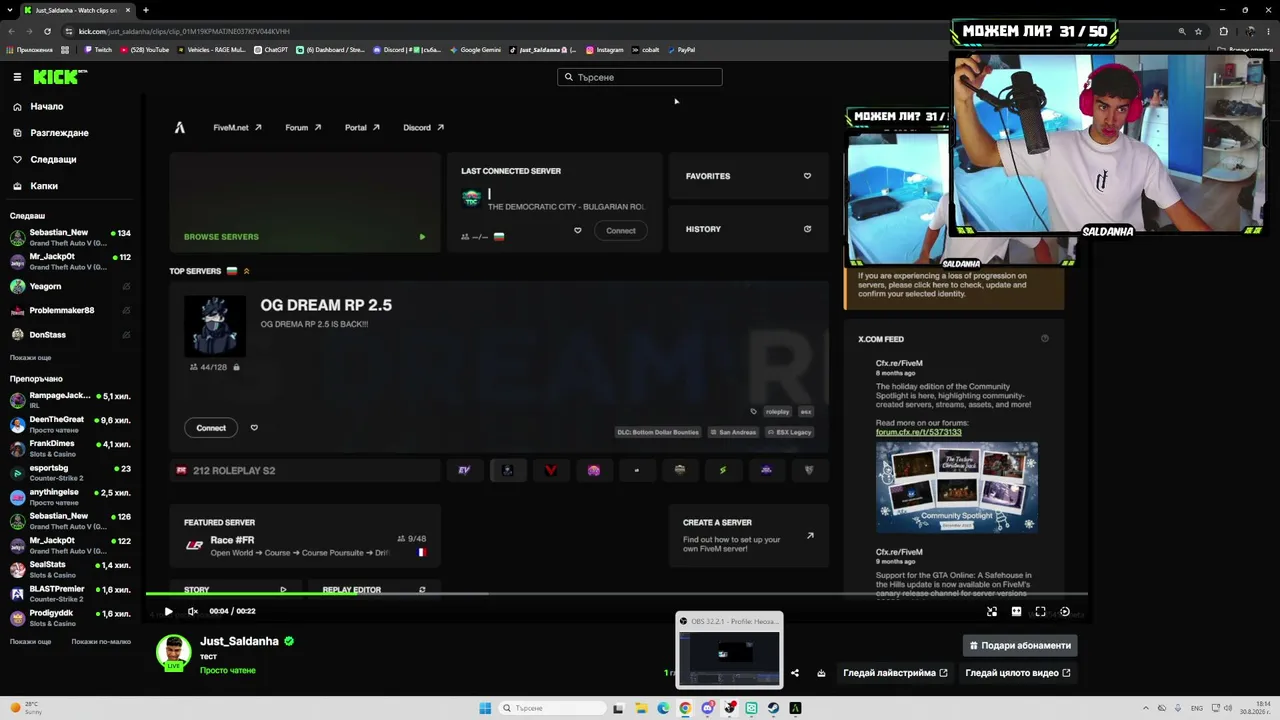Open Sebastian_New channel with 134 viewers
This screenshot has height=720, width=1280.
click(x=72, y=238)
